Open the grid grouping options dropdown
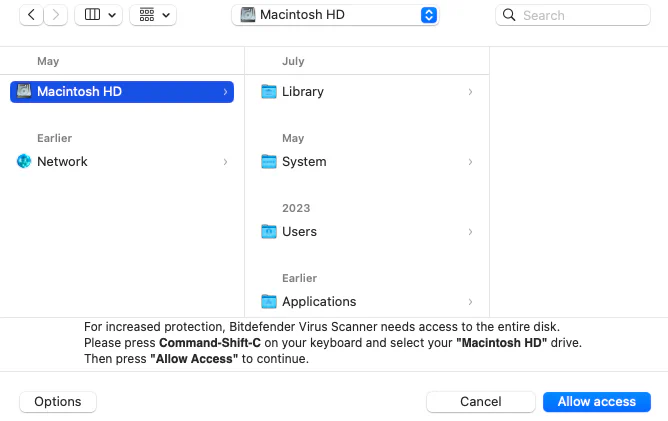 153,15
